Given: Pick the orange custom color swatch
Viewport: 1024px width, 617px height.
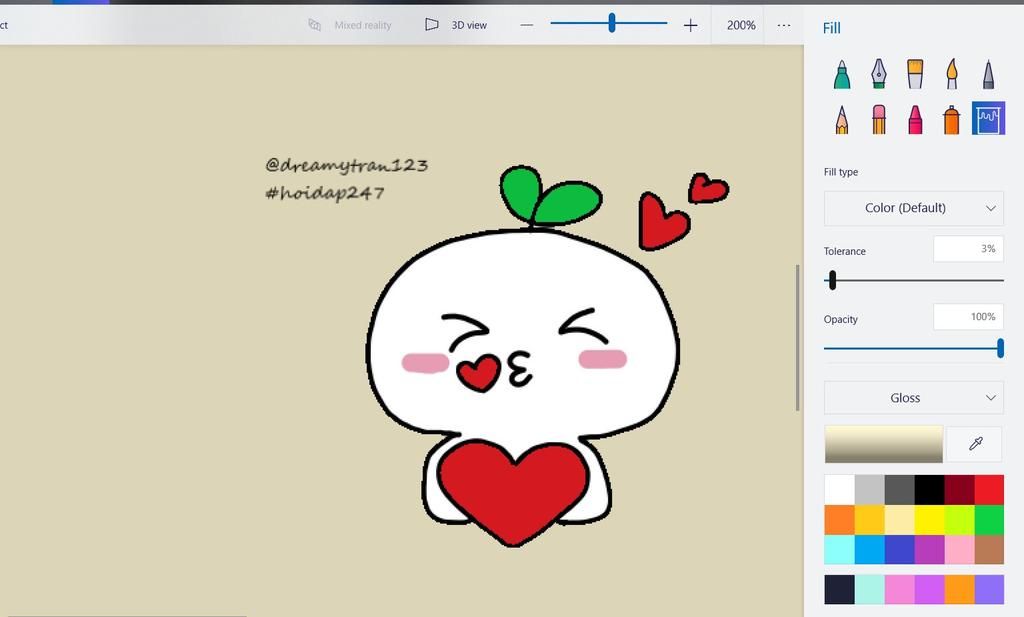Looking at the screenshot, I should click(x=959, y=590).
